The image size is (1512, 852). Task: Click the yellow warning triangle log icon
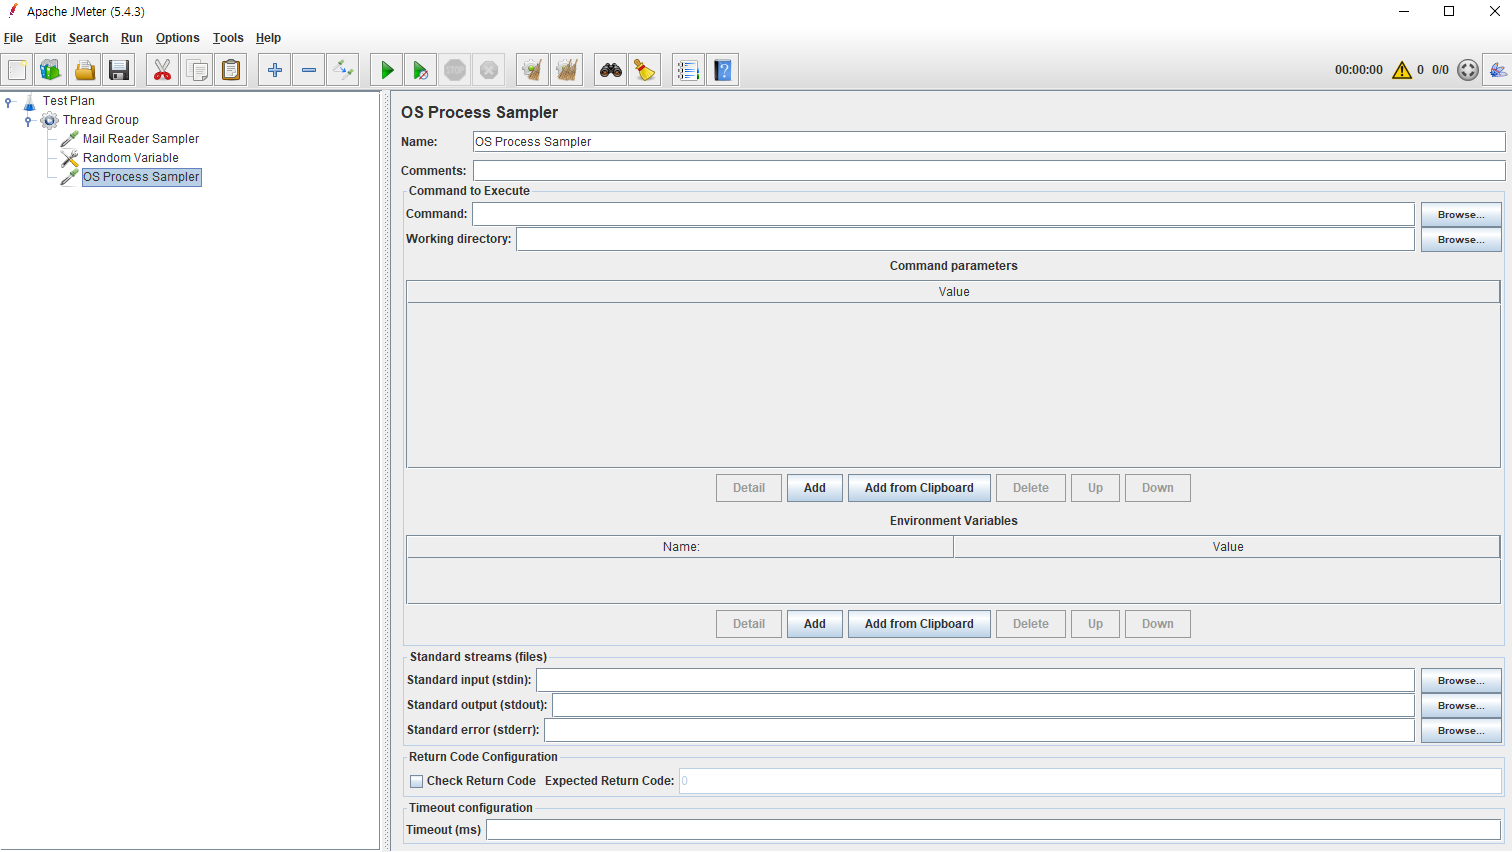point(1402,70)
